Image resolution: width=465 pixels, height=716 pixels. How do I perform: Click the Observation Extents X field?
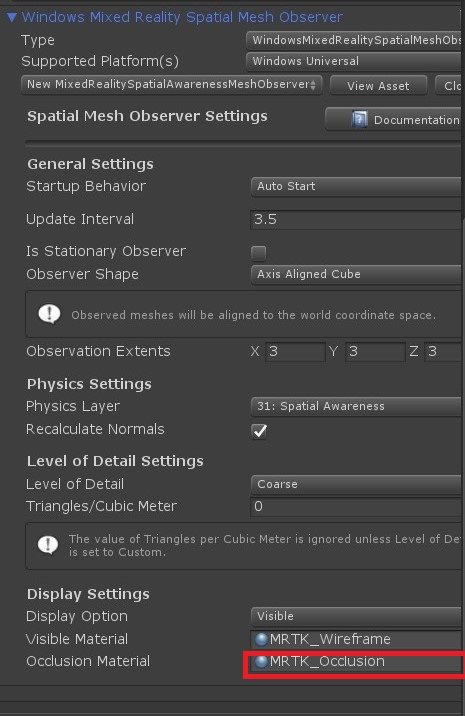295,352
